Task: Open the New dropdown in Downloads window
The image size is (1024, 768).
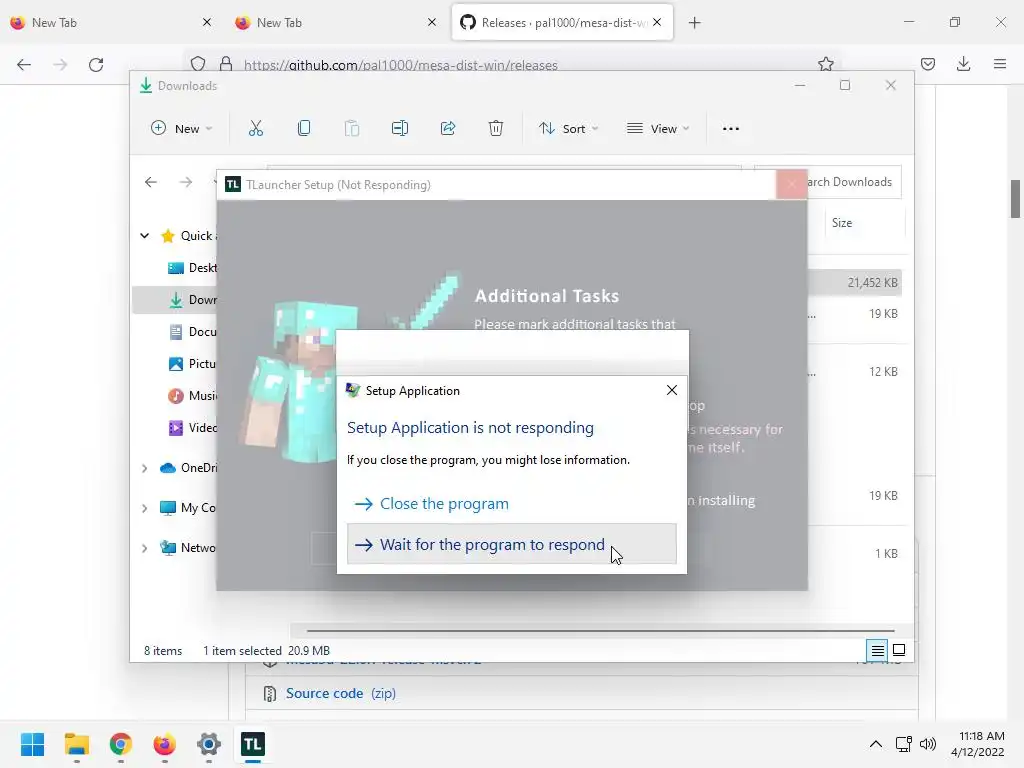Action: 182,129
